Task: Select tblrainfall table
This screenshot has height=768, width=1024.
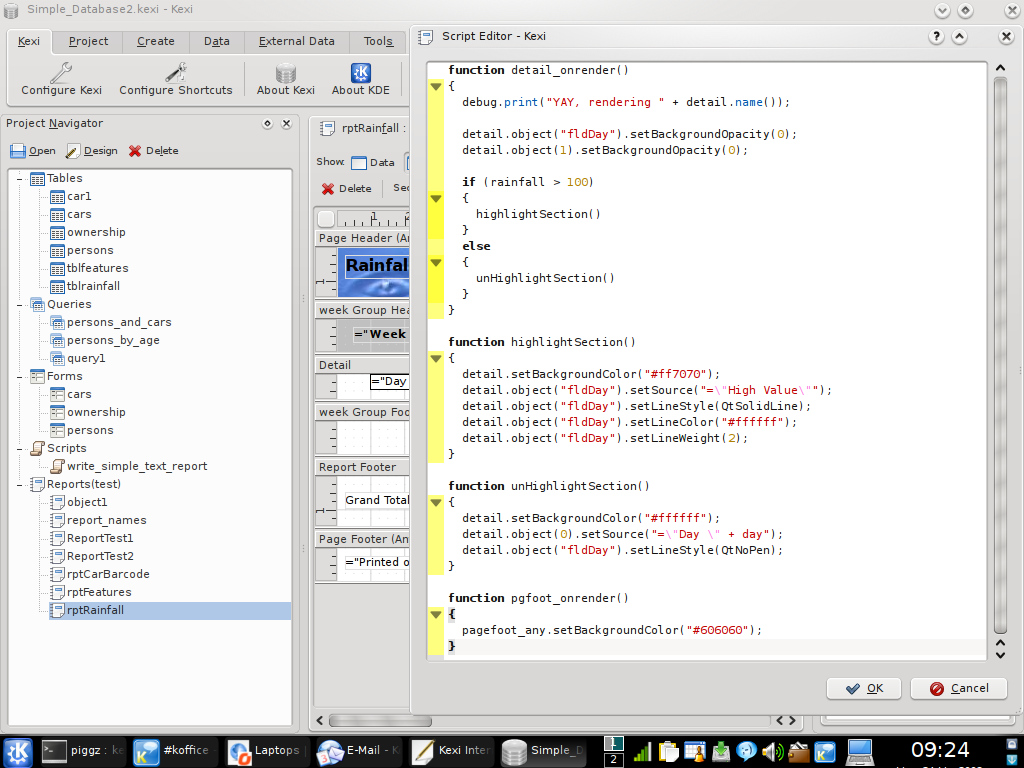Action: (93, 286)
